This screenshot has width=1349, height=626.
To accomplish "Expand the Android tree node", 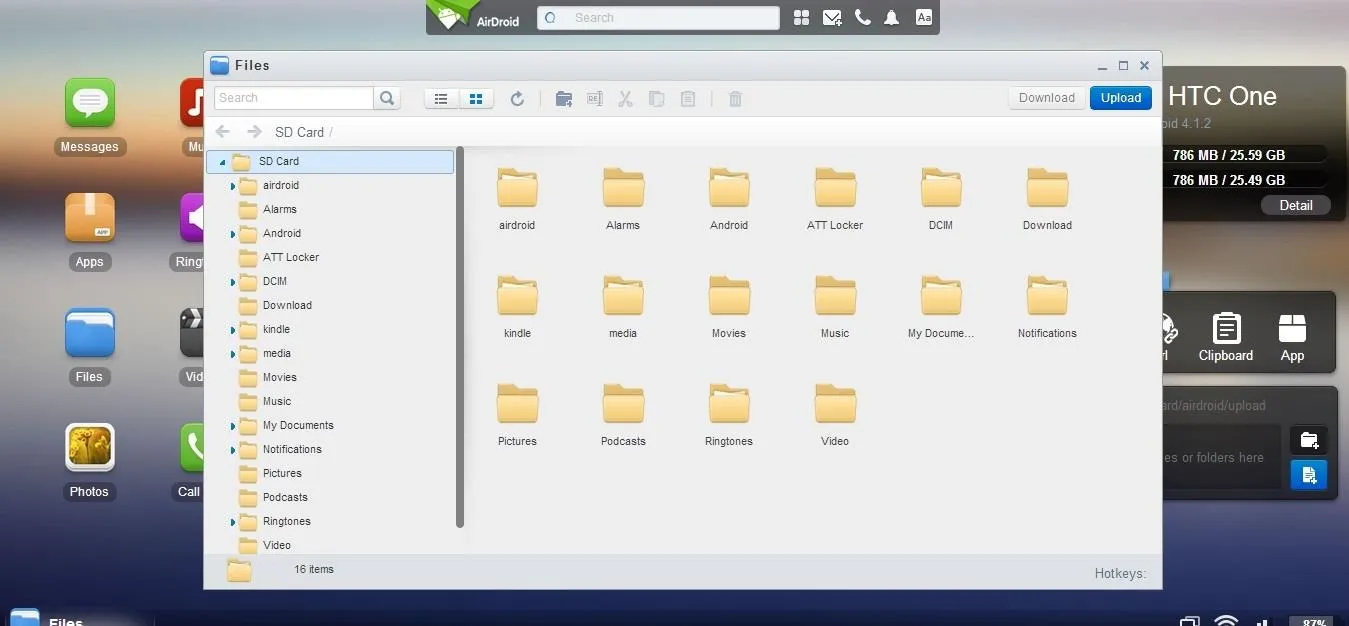I will coord(233,234).
